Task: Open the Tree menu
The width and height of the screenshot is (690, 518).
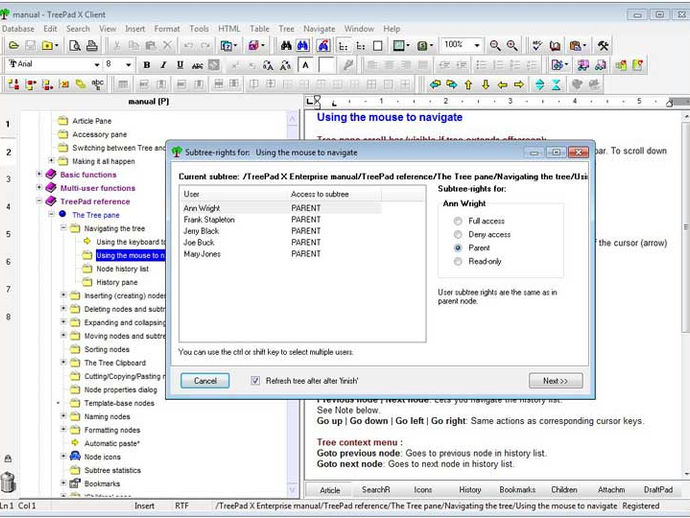Action: coord(286,29)
